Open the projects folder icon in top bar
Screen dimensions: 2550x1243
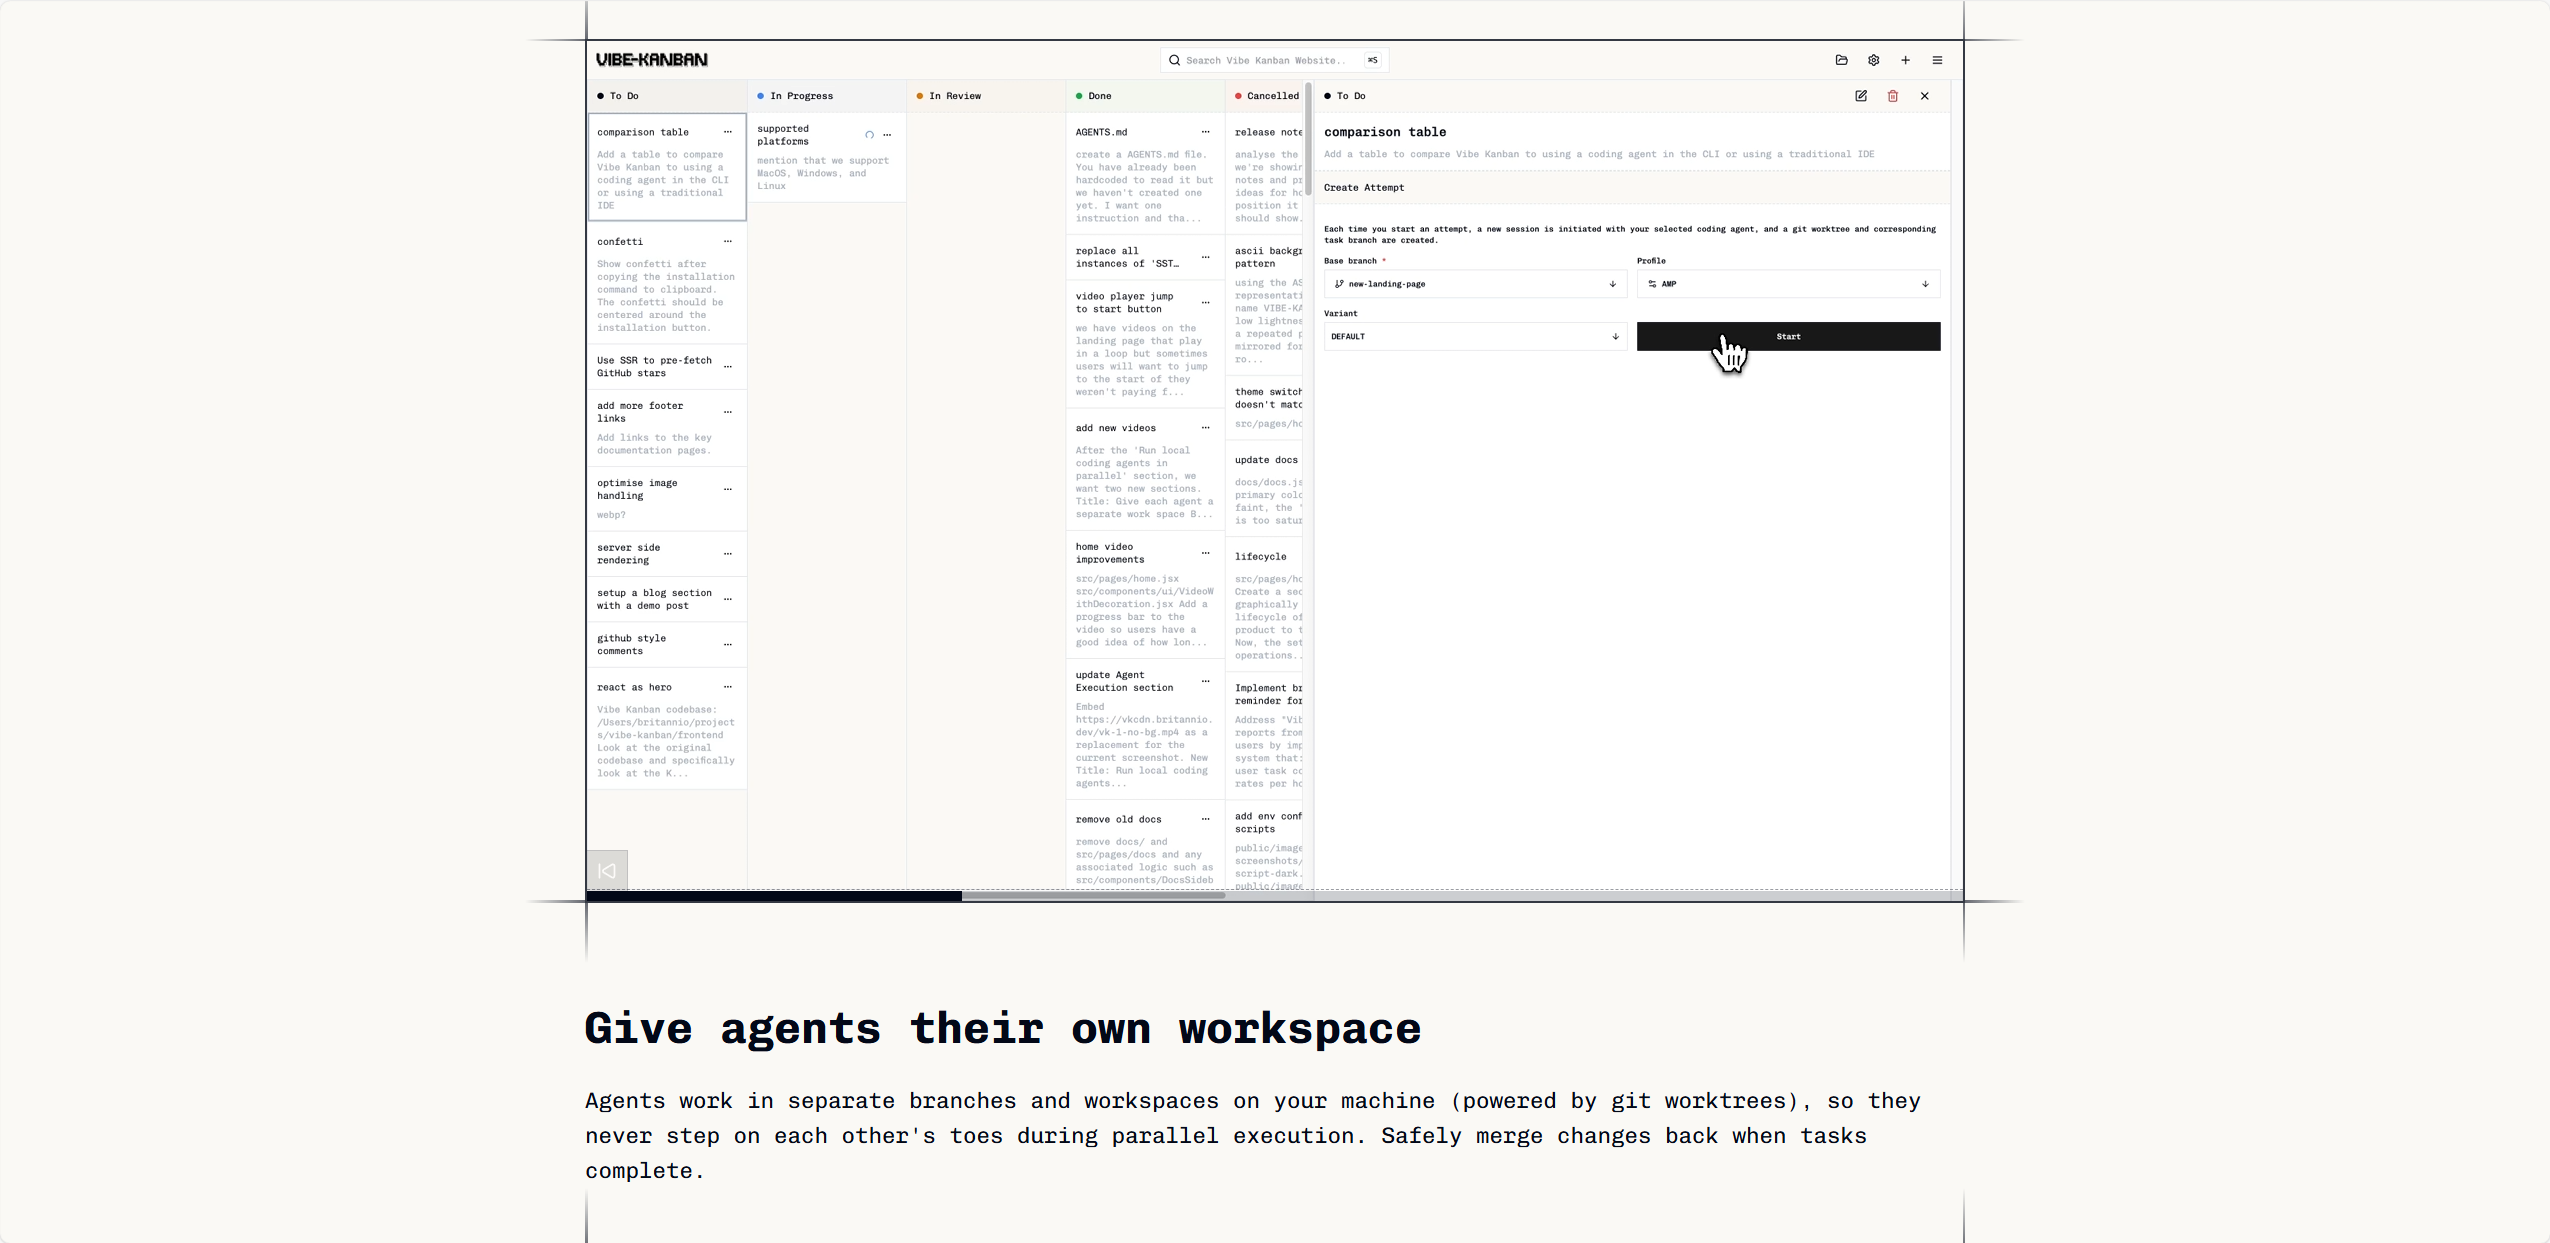click(x=1841, y=60)
